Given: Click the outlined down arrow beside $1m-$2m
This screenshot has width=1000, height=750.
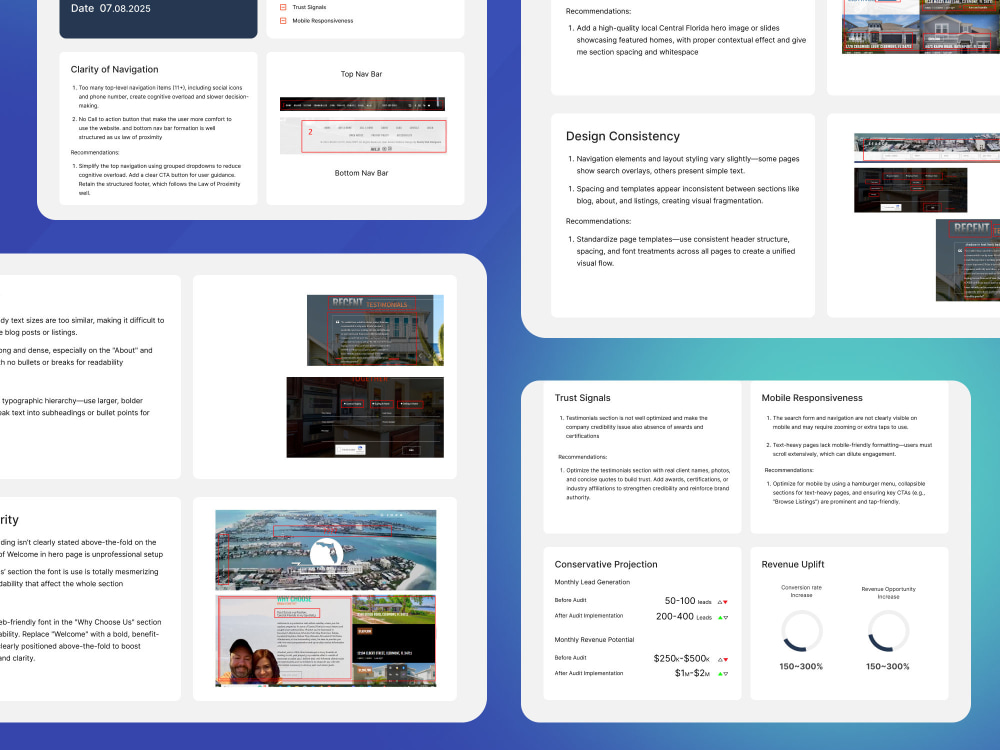Looking at the screenshot, I should [x=725, y=673].
